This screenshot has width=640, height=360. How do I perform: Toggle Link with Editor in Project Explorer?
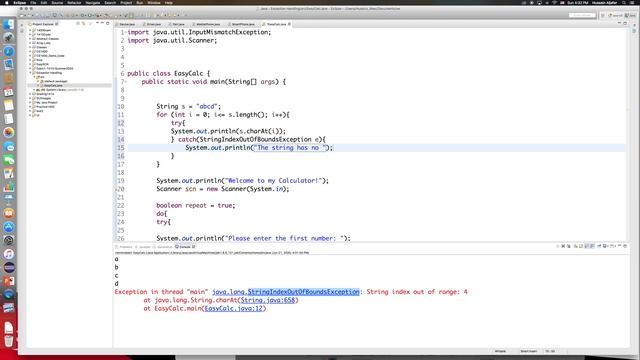point(84,24)
